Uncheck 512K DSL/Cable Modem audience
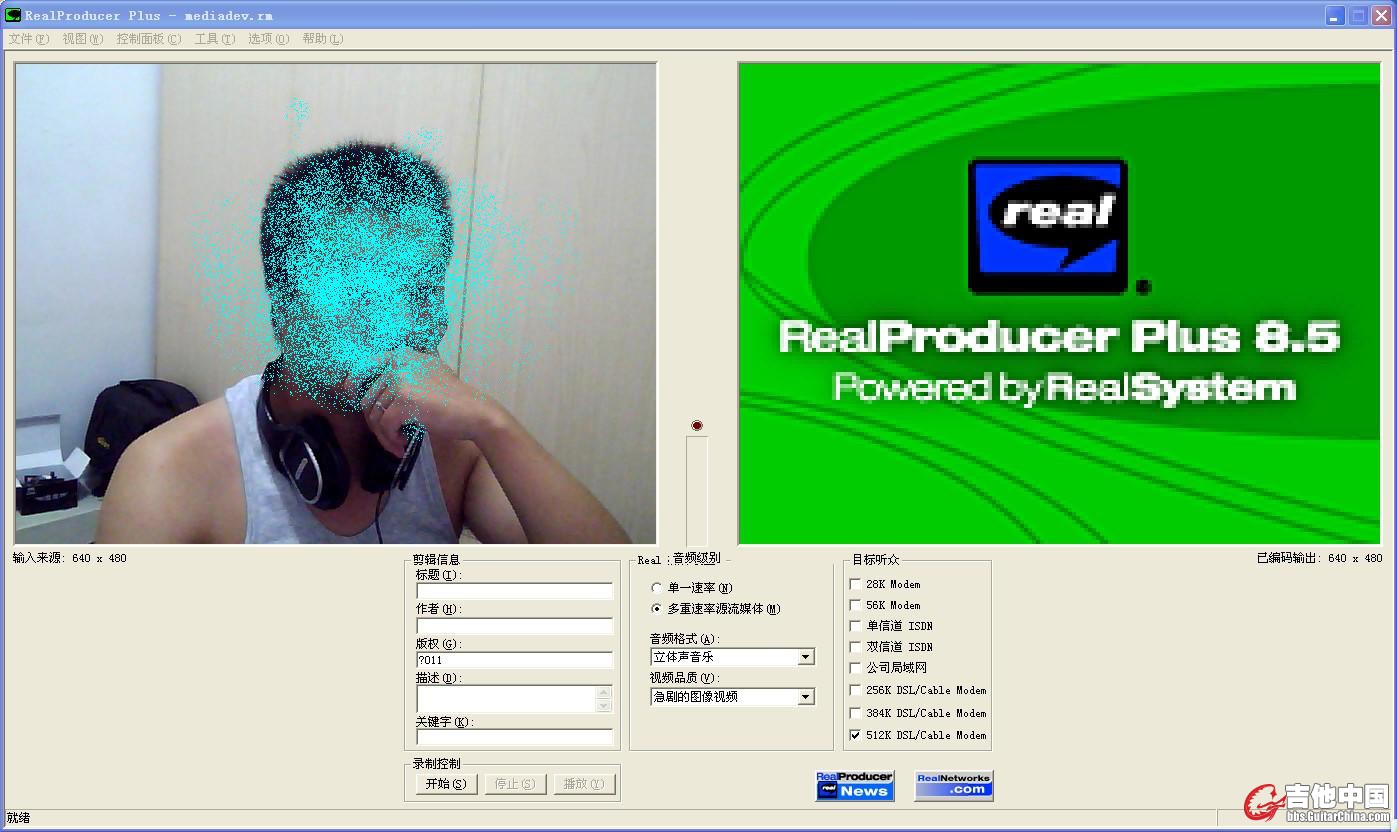The height and width of the screenshot is (832, 1397). tap(855, 735)
